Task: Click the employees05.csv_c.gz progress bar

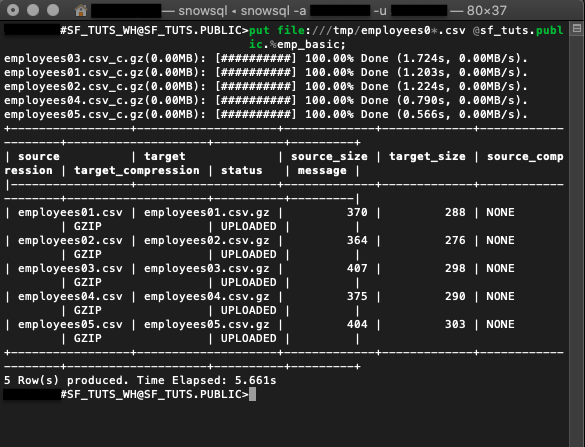Action: 256,115
